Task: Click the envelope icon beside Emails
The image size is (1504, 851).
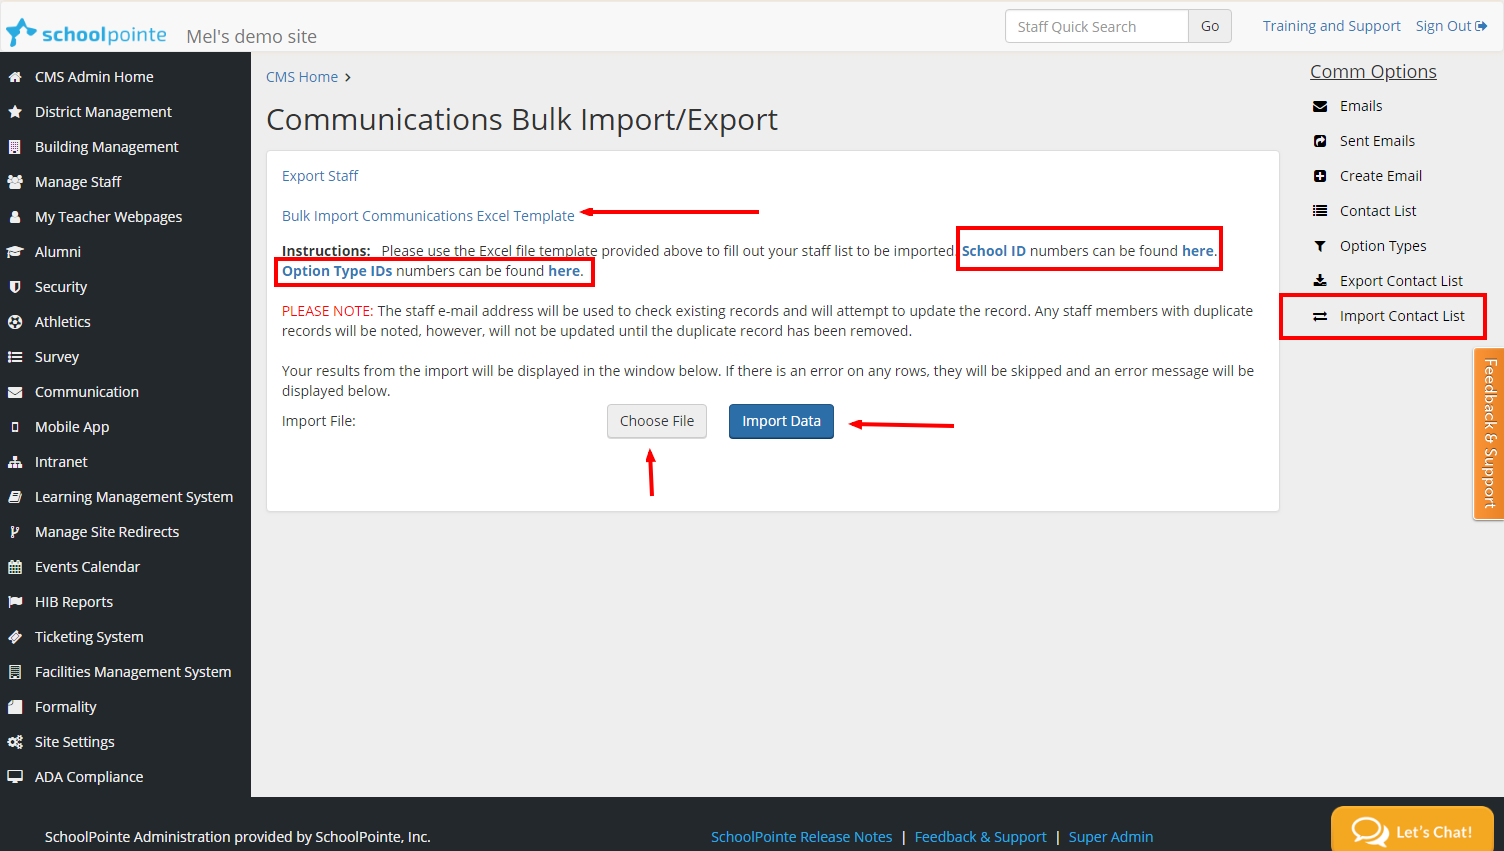Action: point(1320,106)
